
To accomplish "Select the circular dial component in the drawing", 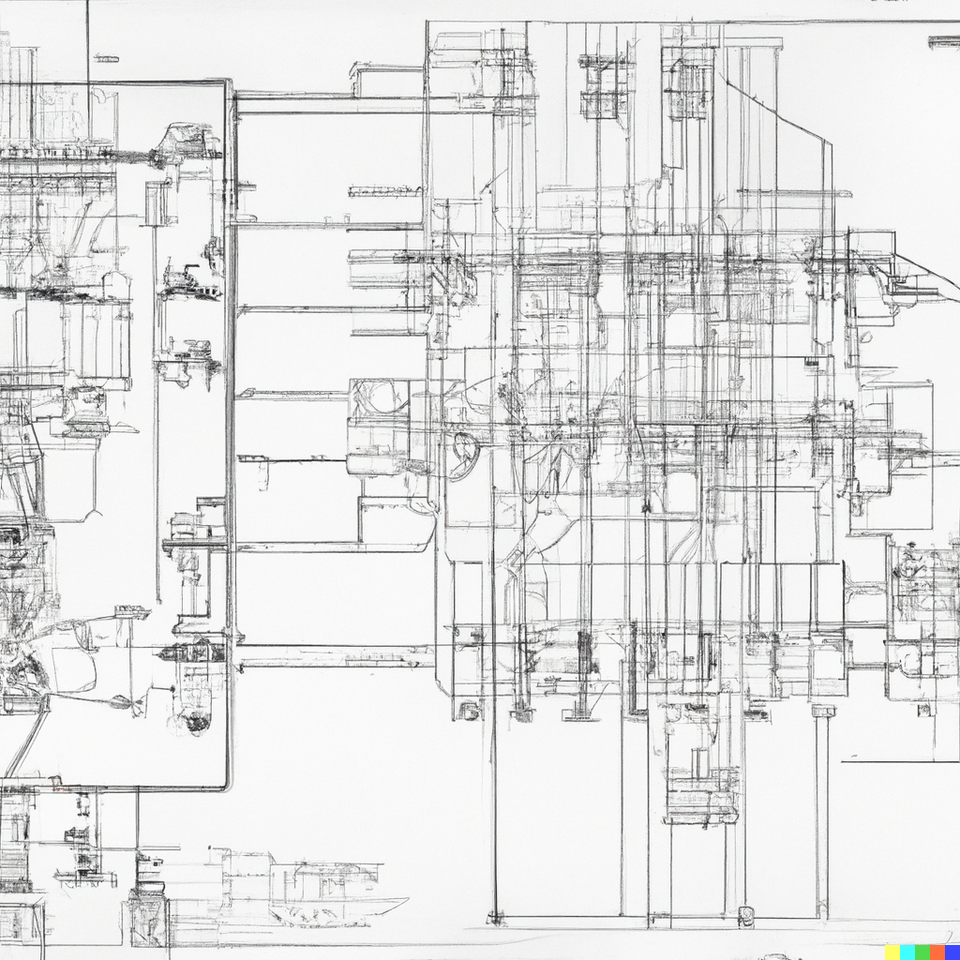I will pos(463,456).
